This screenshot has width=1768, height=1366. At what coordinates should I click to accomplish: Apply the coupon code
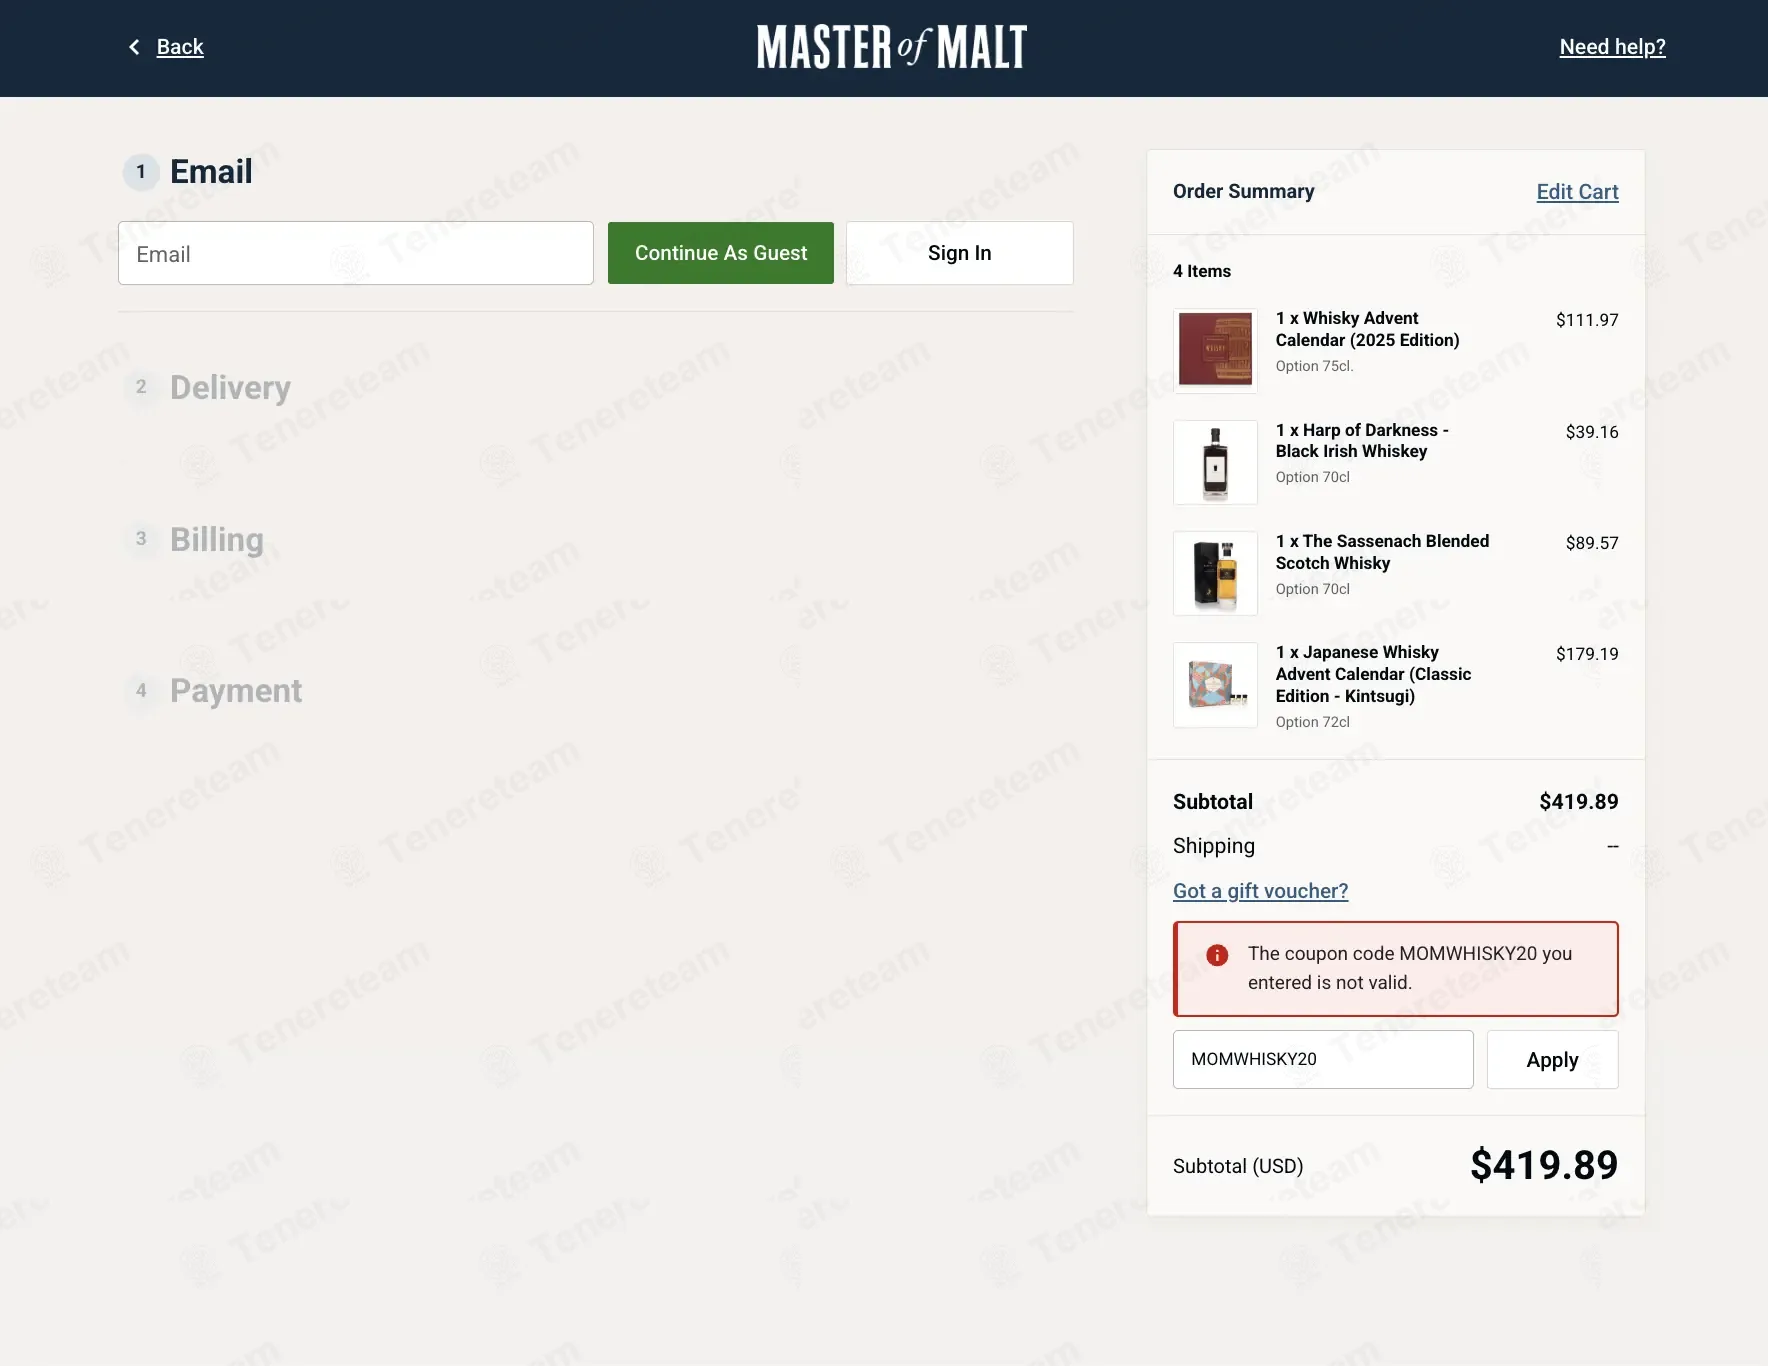pos(1552,1059)
